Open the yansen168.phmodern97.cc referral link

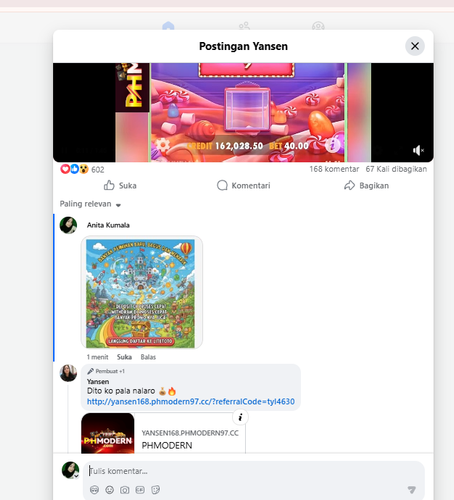click(x=191, y=401)
